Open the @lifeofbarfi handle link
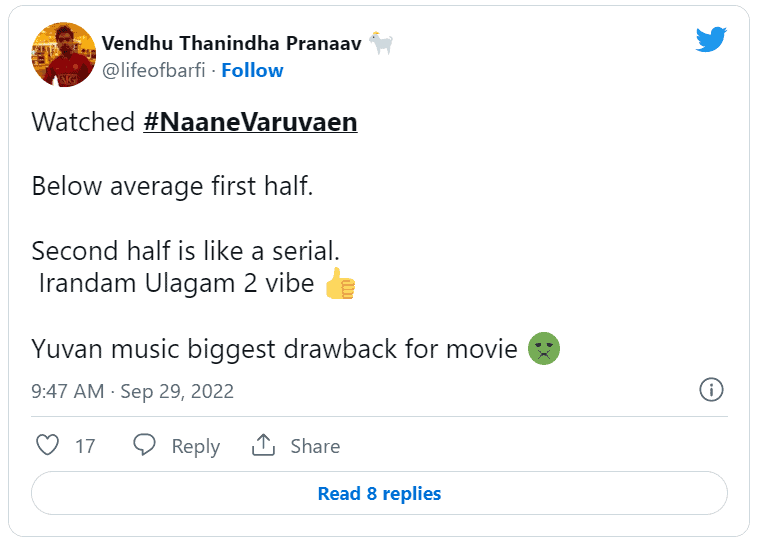The height and width of the screenshot is (544, 768). [156, 70]
